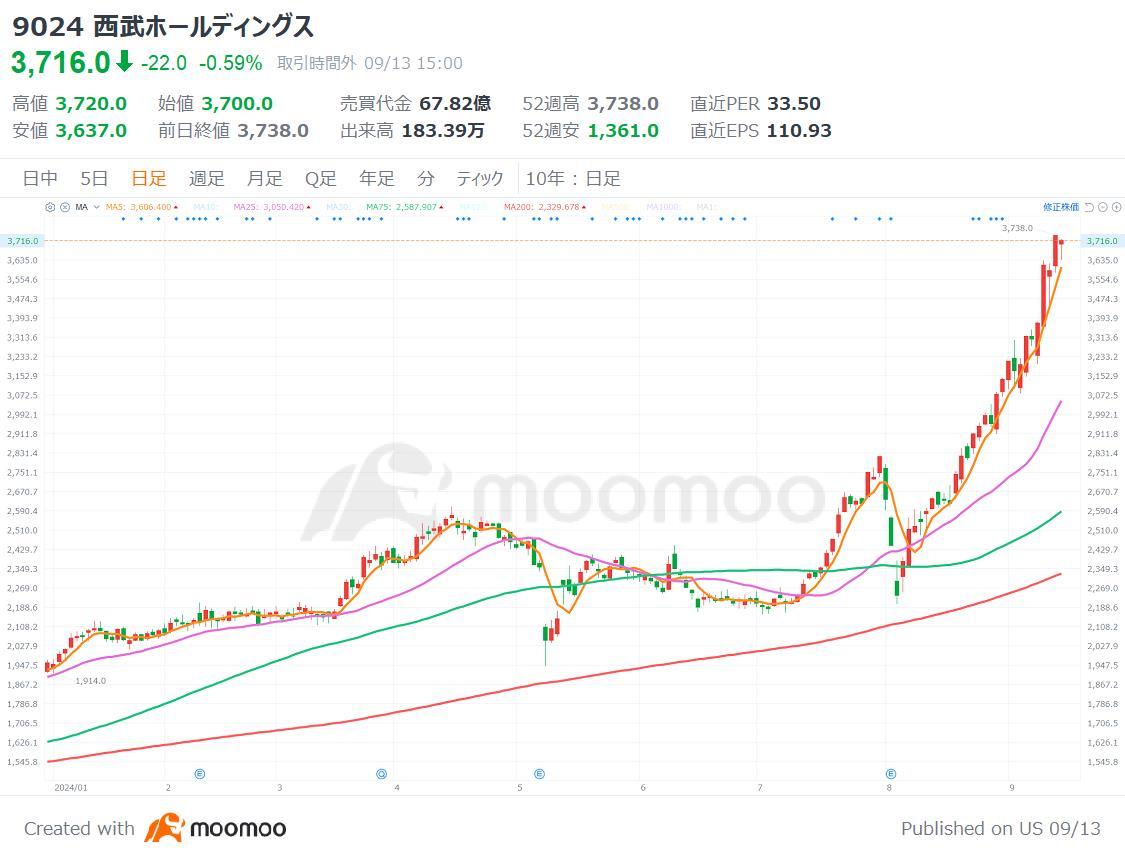
Task: Zoom in using the plus icon top right
Action: (1117, 207)
